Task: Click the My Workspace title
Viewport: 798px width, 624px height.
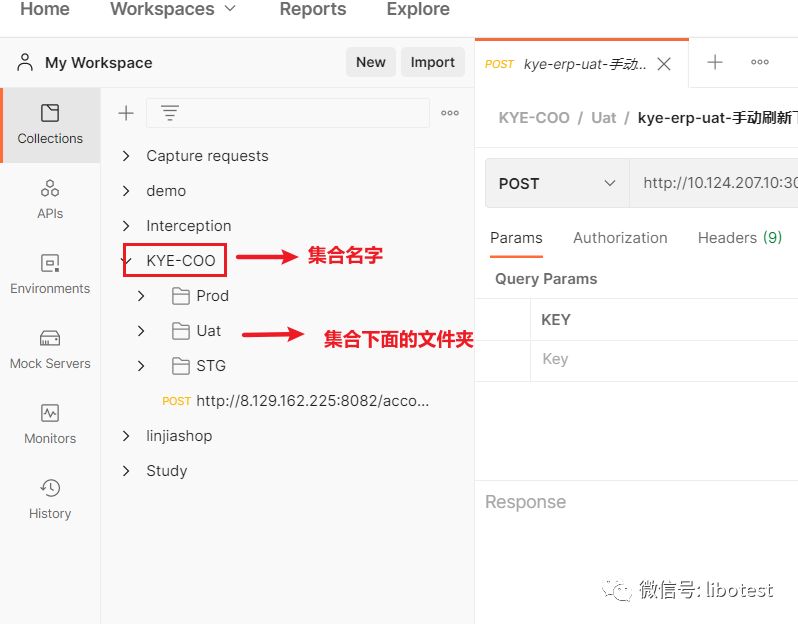Action: tap(99, 63)
